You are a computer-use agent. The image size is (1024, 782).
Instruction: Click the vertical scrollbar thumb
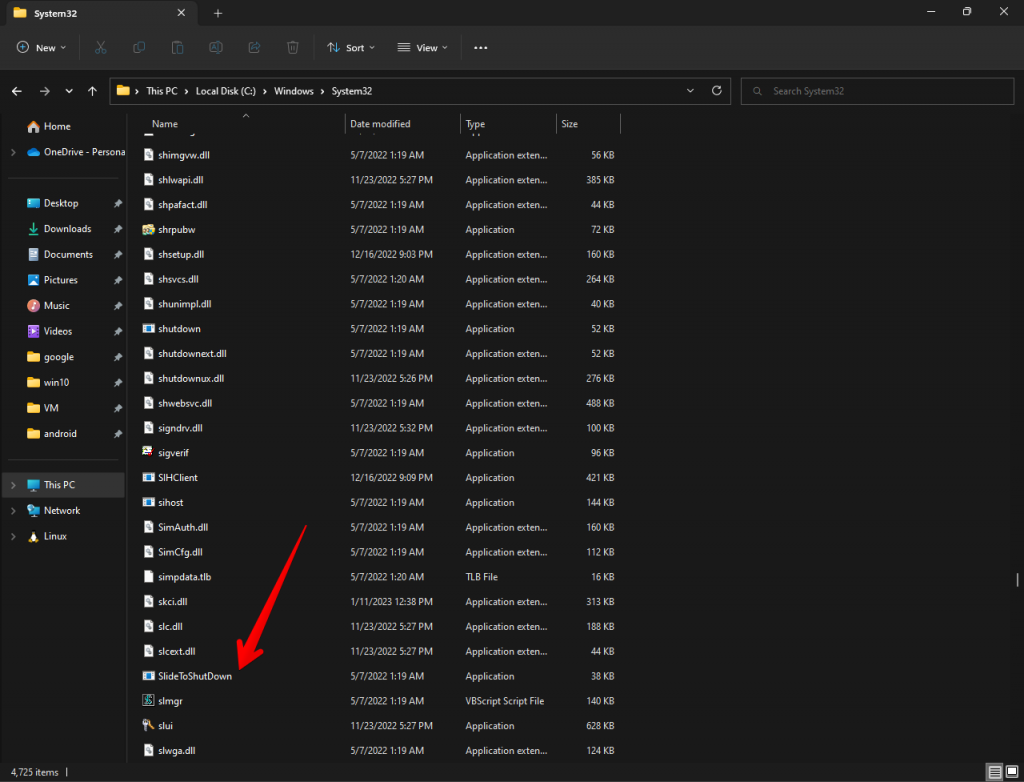1017,579
